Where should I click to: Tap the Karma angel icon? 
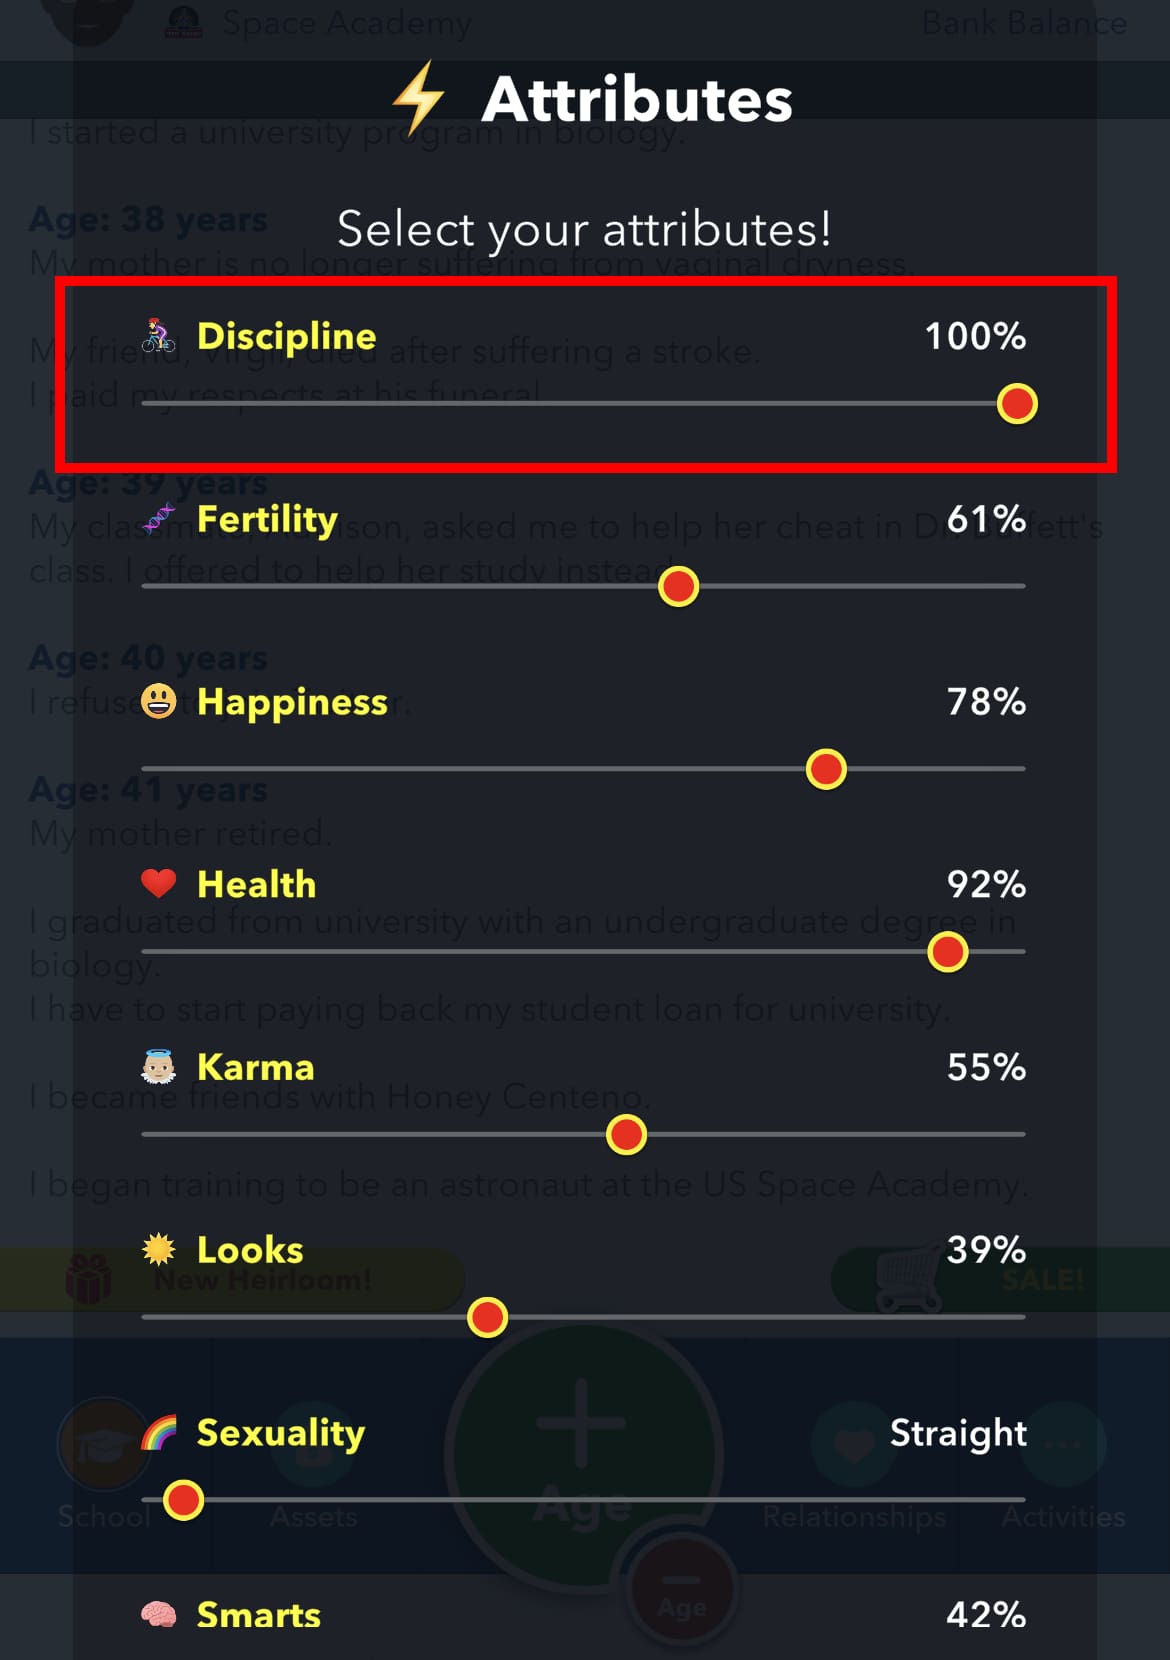[x=158, y=1067]
